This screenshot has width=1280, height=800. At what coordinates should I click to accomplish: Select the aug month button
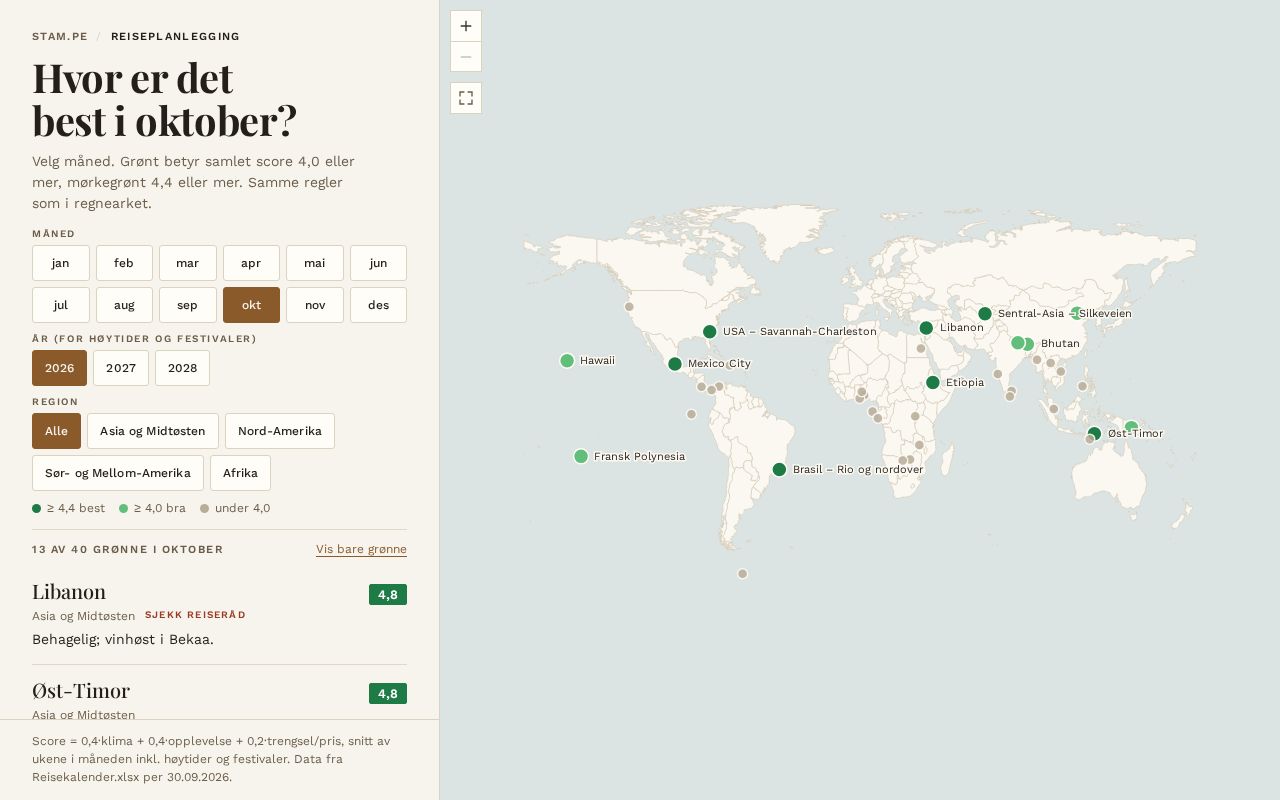pos(124,305)
